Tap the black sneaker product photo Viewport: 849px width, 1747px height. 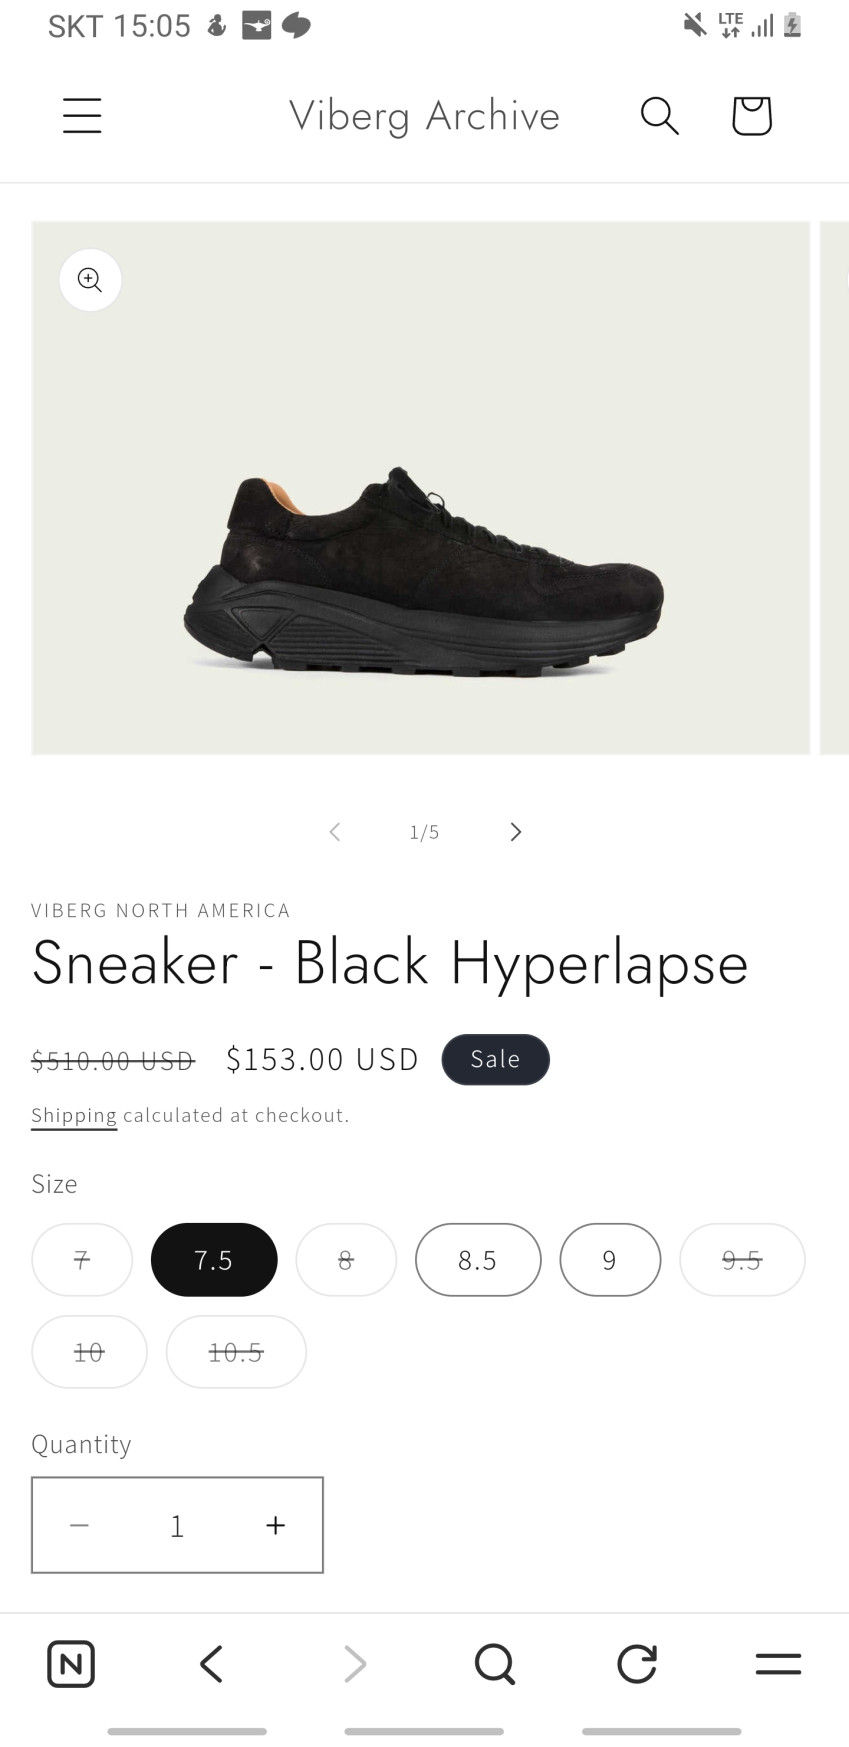click(x=424, y=570)
